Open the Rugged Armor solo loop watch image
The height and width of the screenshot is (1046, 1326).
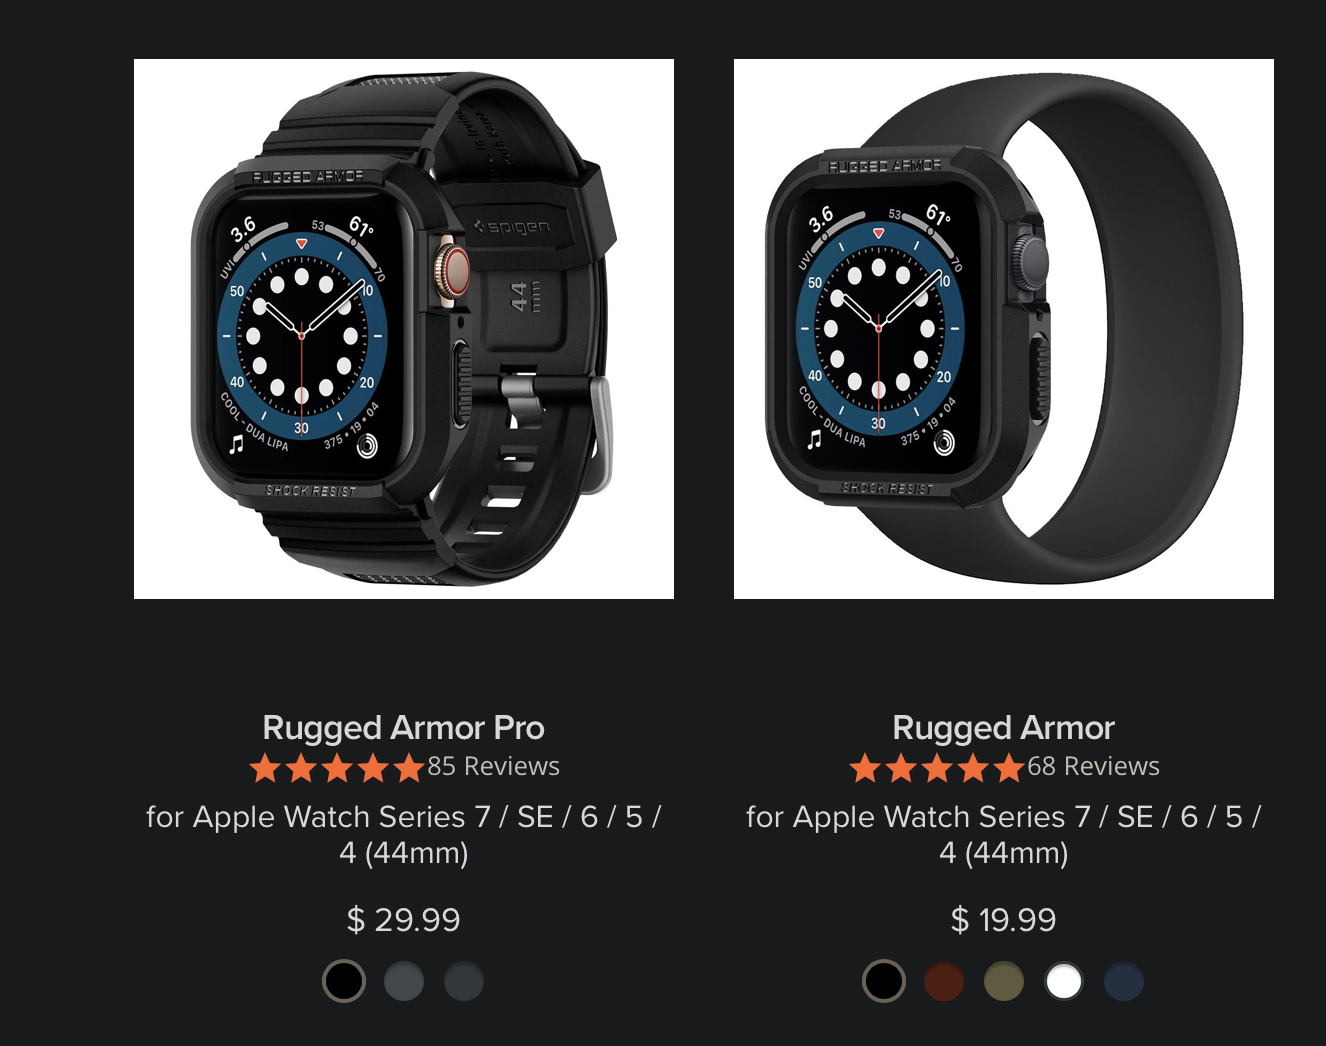(x=1004, y=329)
